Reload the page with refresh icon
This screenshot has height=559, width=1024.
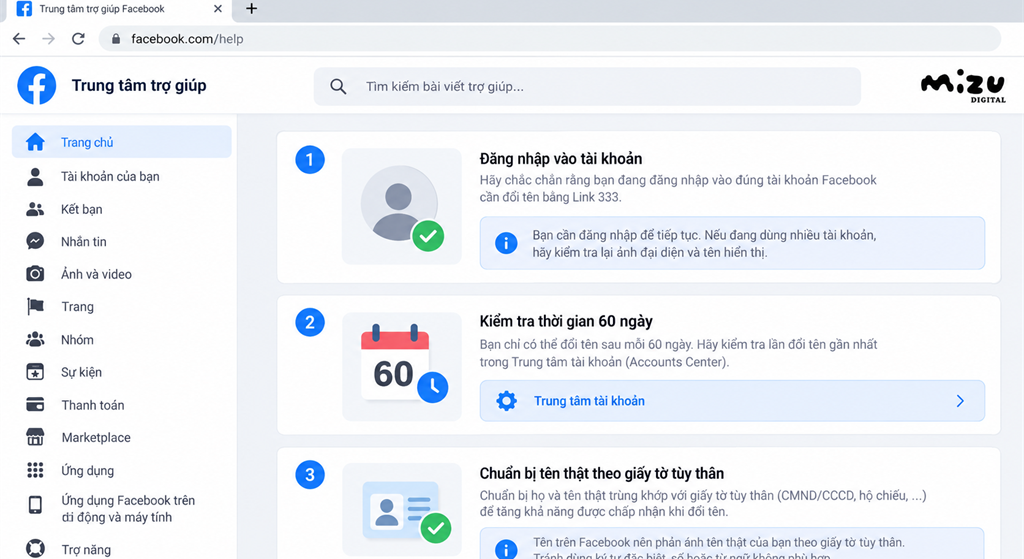point(78,39)
